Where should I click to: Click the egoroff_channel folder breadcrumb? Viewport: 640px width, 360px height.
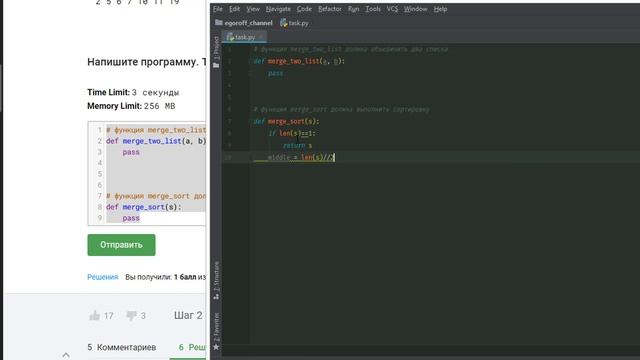pos(244,23)
